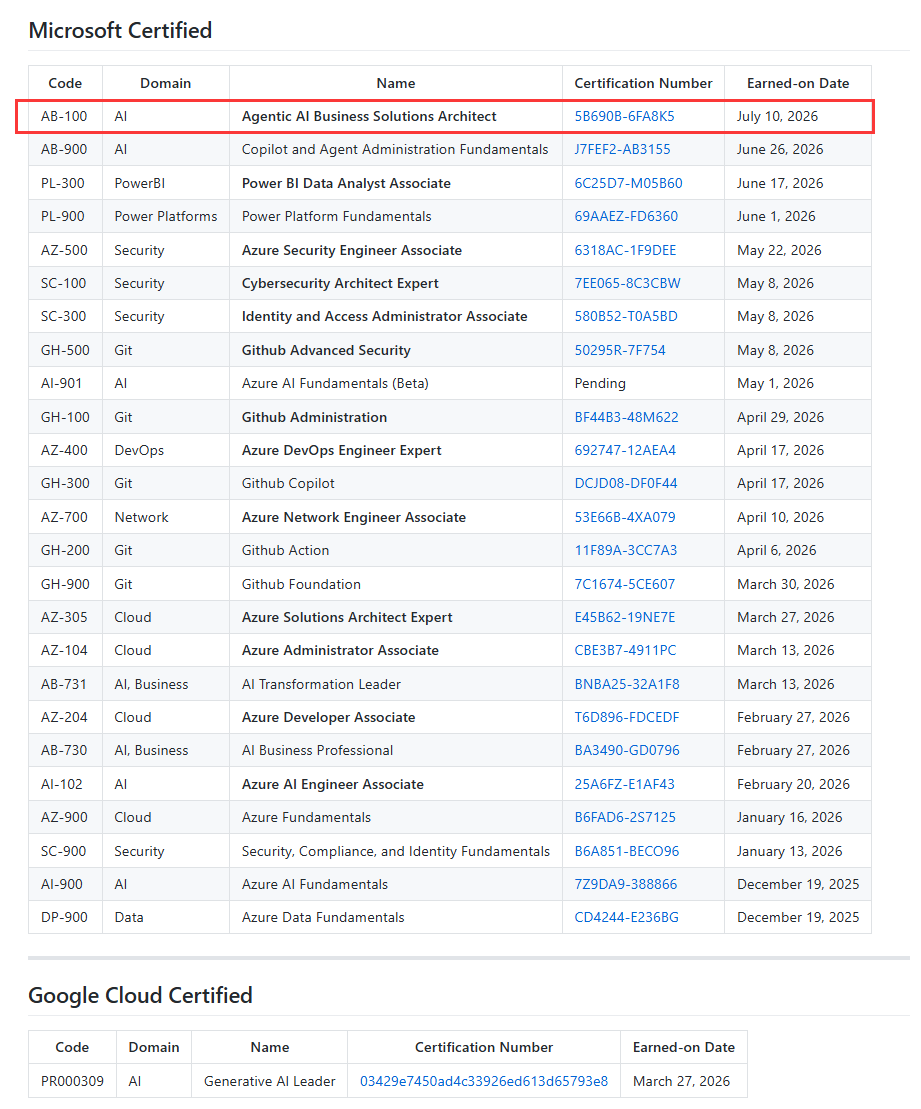The height and width of the screenshot is (1109, 921).
Task: Select Power BI Data Analyst Associate text
Action: tap(346, 183)
